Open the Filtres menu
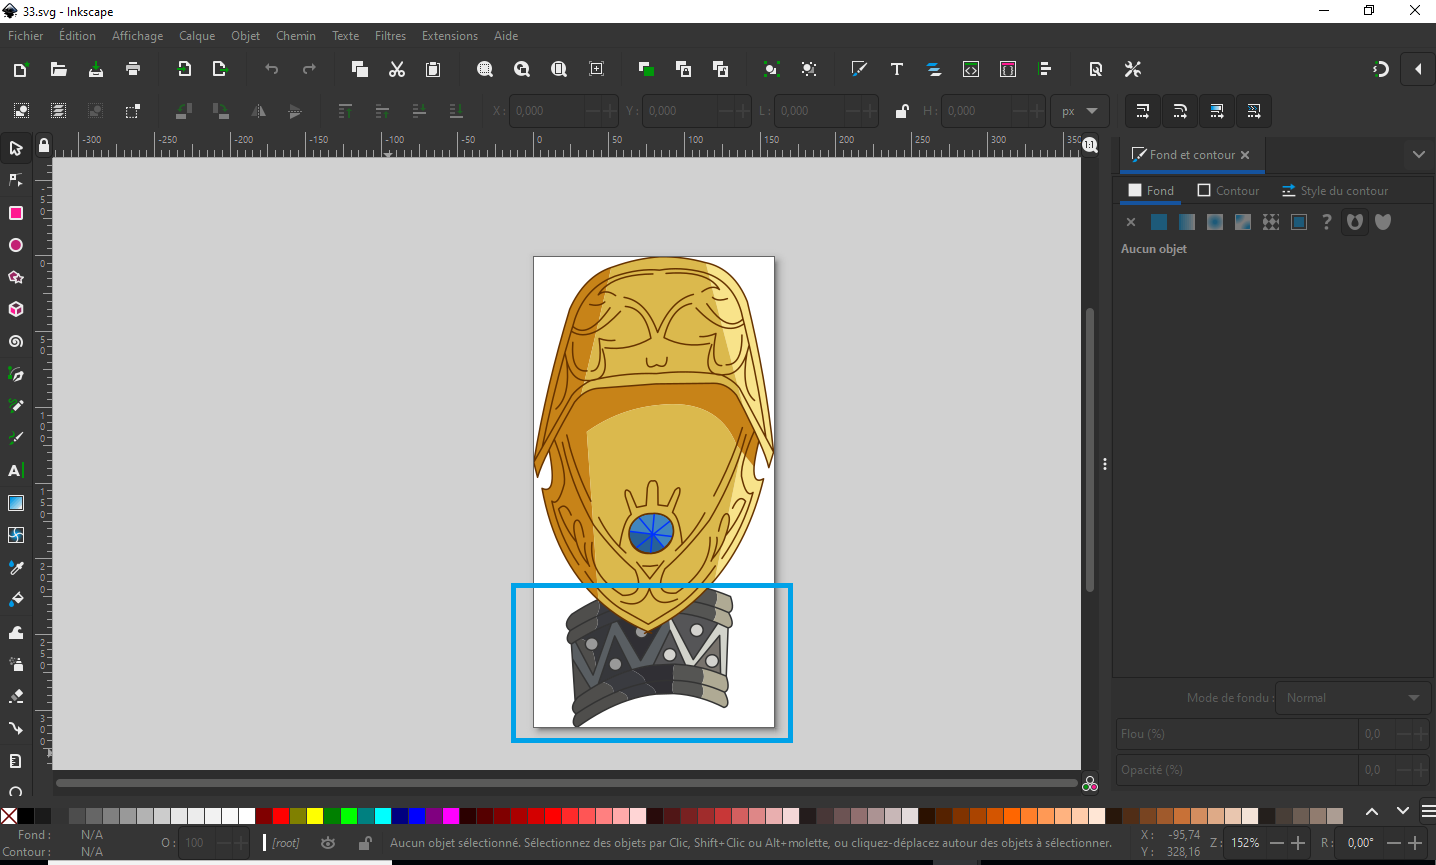The width and height of the screenshot is (1436, 865). [390, 35]
